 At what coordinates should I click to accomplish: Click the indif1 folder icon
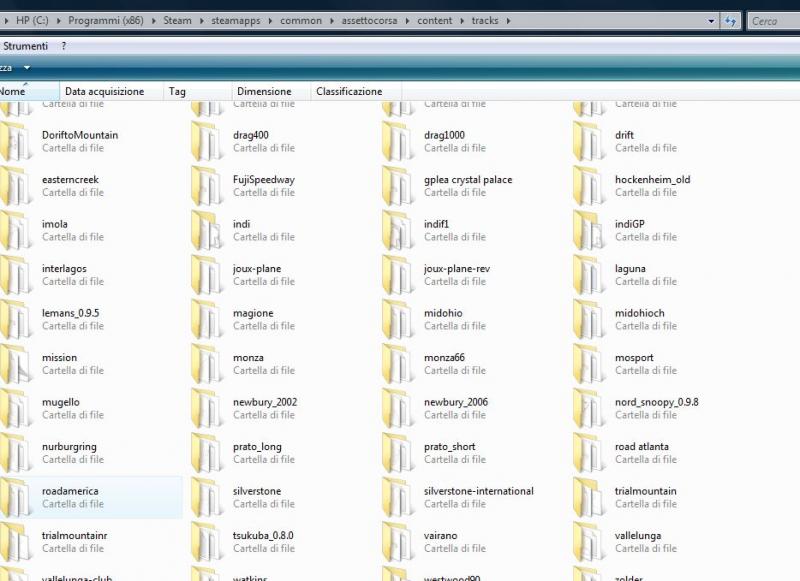[x=398, y=231]
